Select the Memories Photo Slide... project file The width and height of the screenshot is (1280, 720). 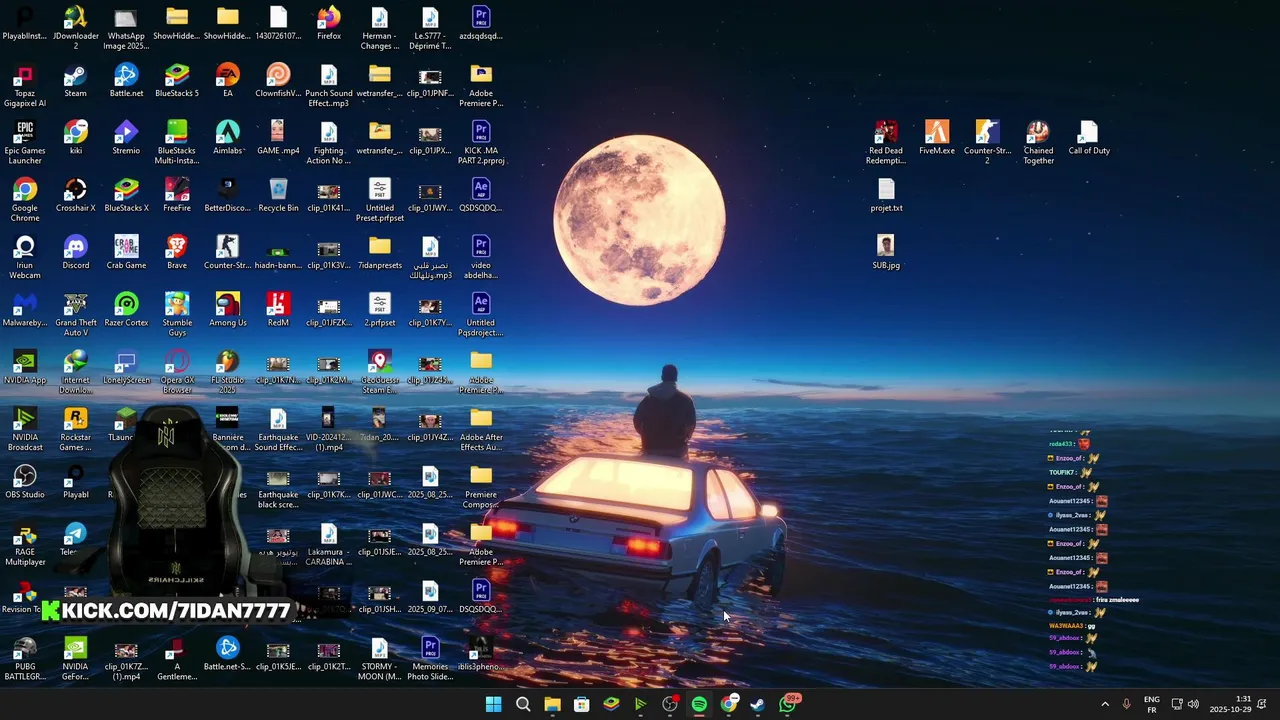coord(430,659)
